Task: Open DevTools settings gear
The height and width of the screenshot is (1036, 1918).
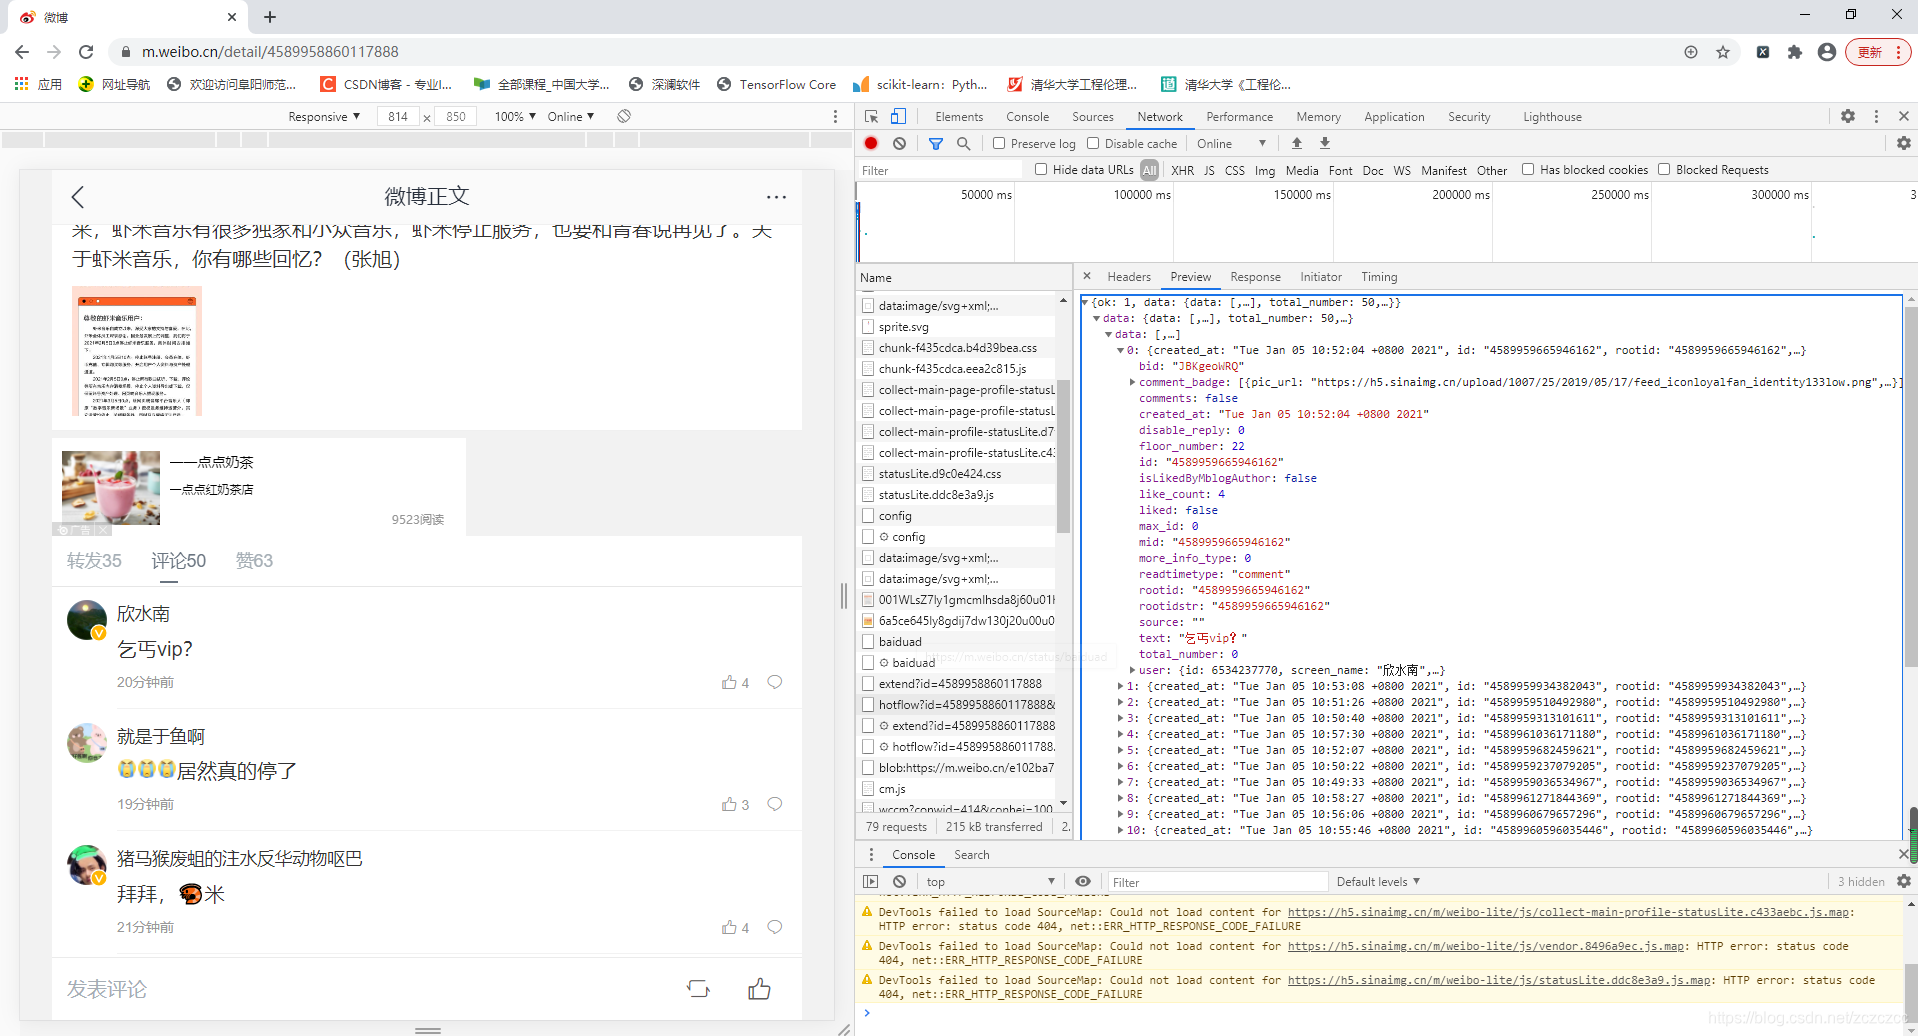Action: coord(1848,116)
